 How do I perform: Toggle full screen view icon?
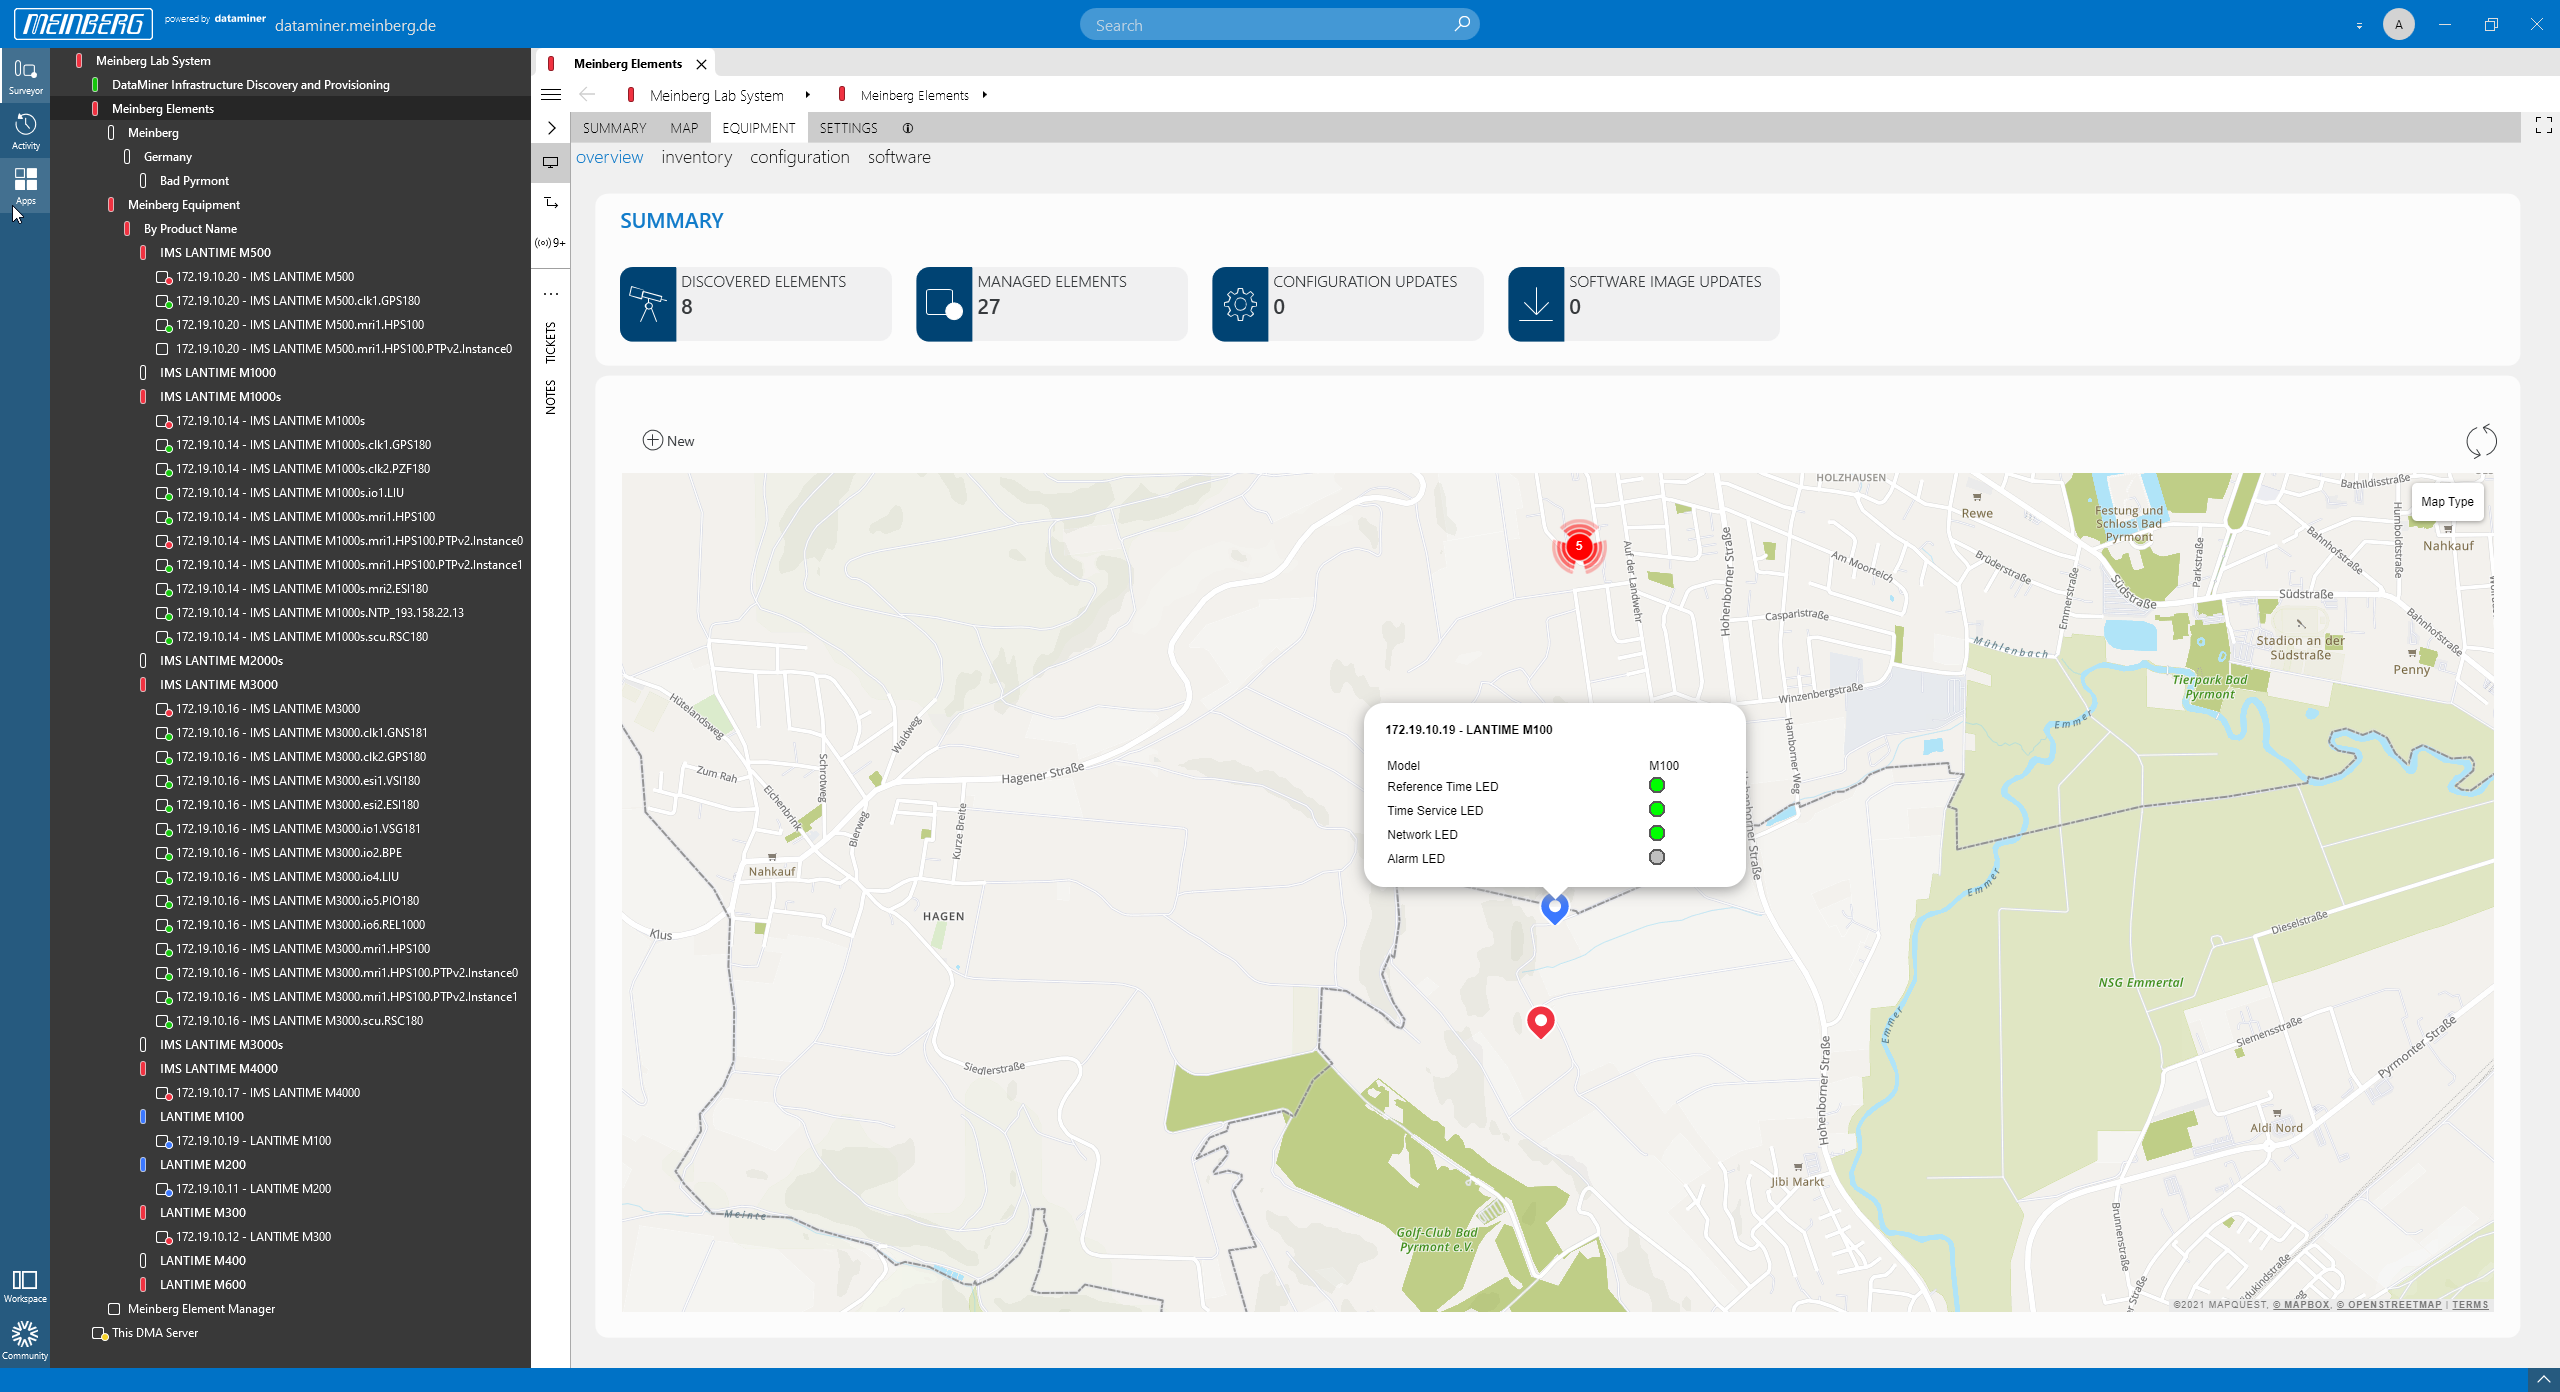2544,125
